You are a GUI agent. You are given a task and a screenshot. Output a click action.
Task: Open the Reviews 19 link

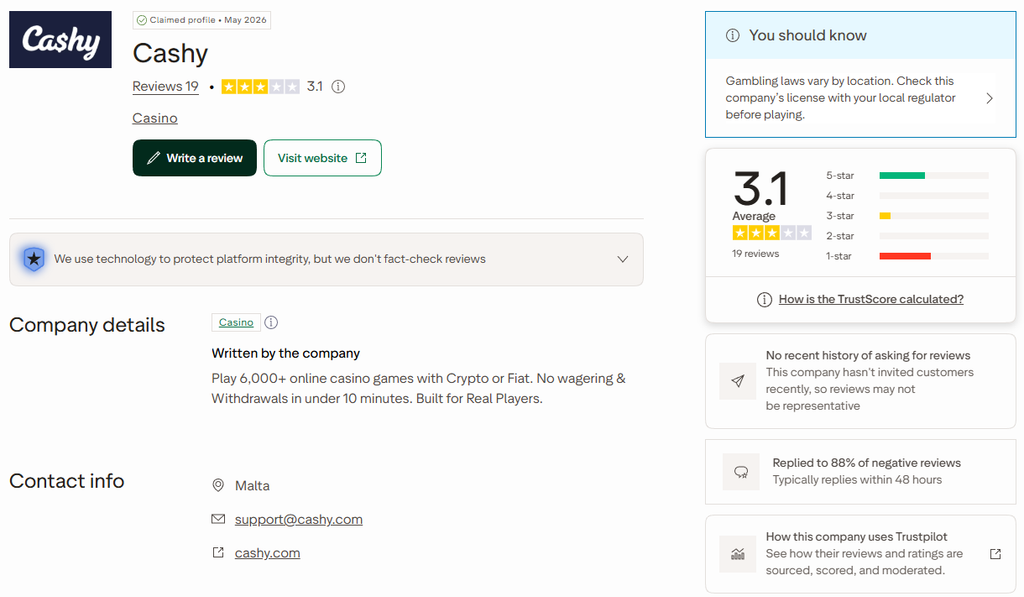click(x=165, y=86)
